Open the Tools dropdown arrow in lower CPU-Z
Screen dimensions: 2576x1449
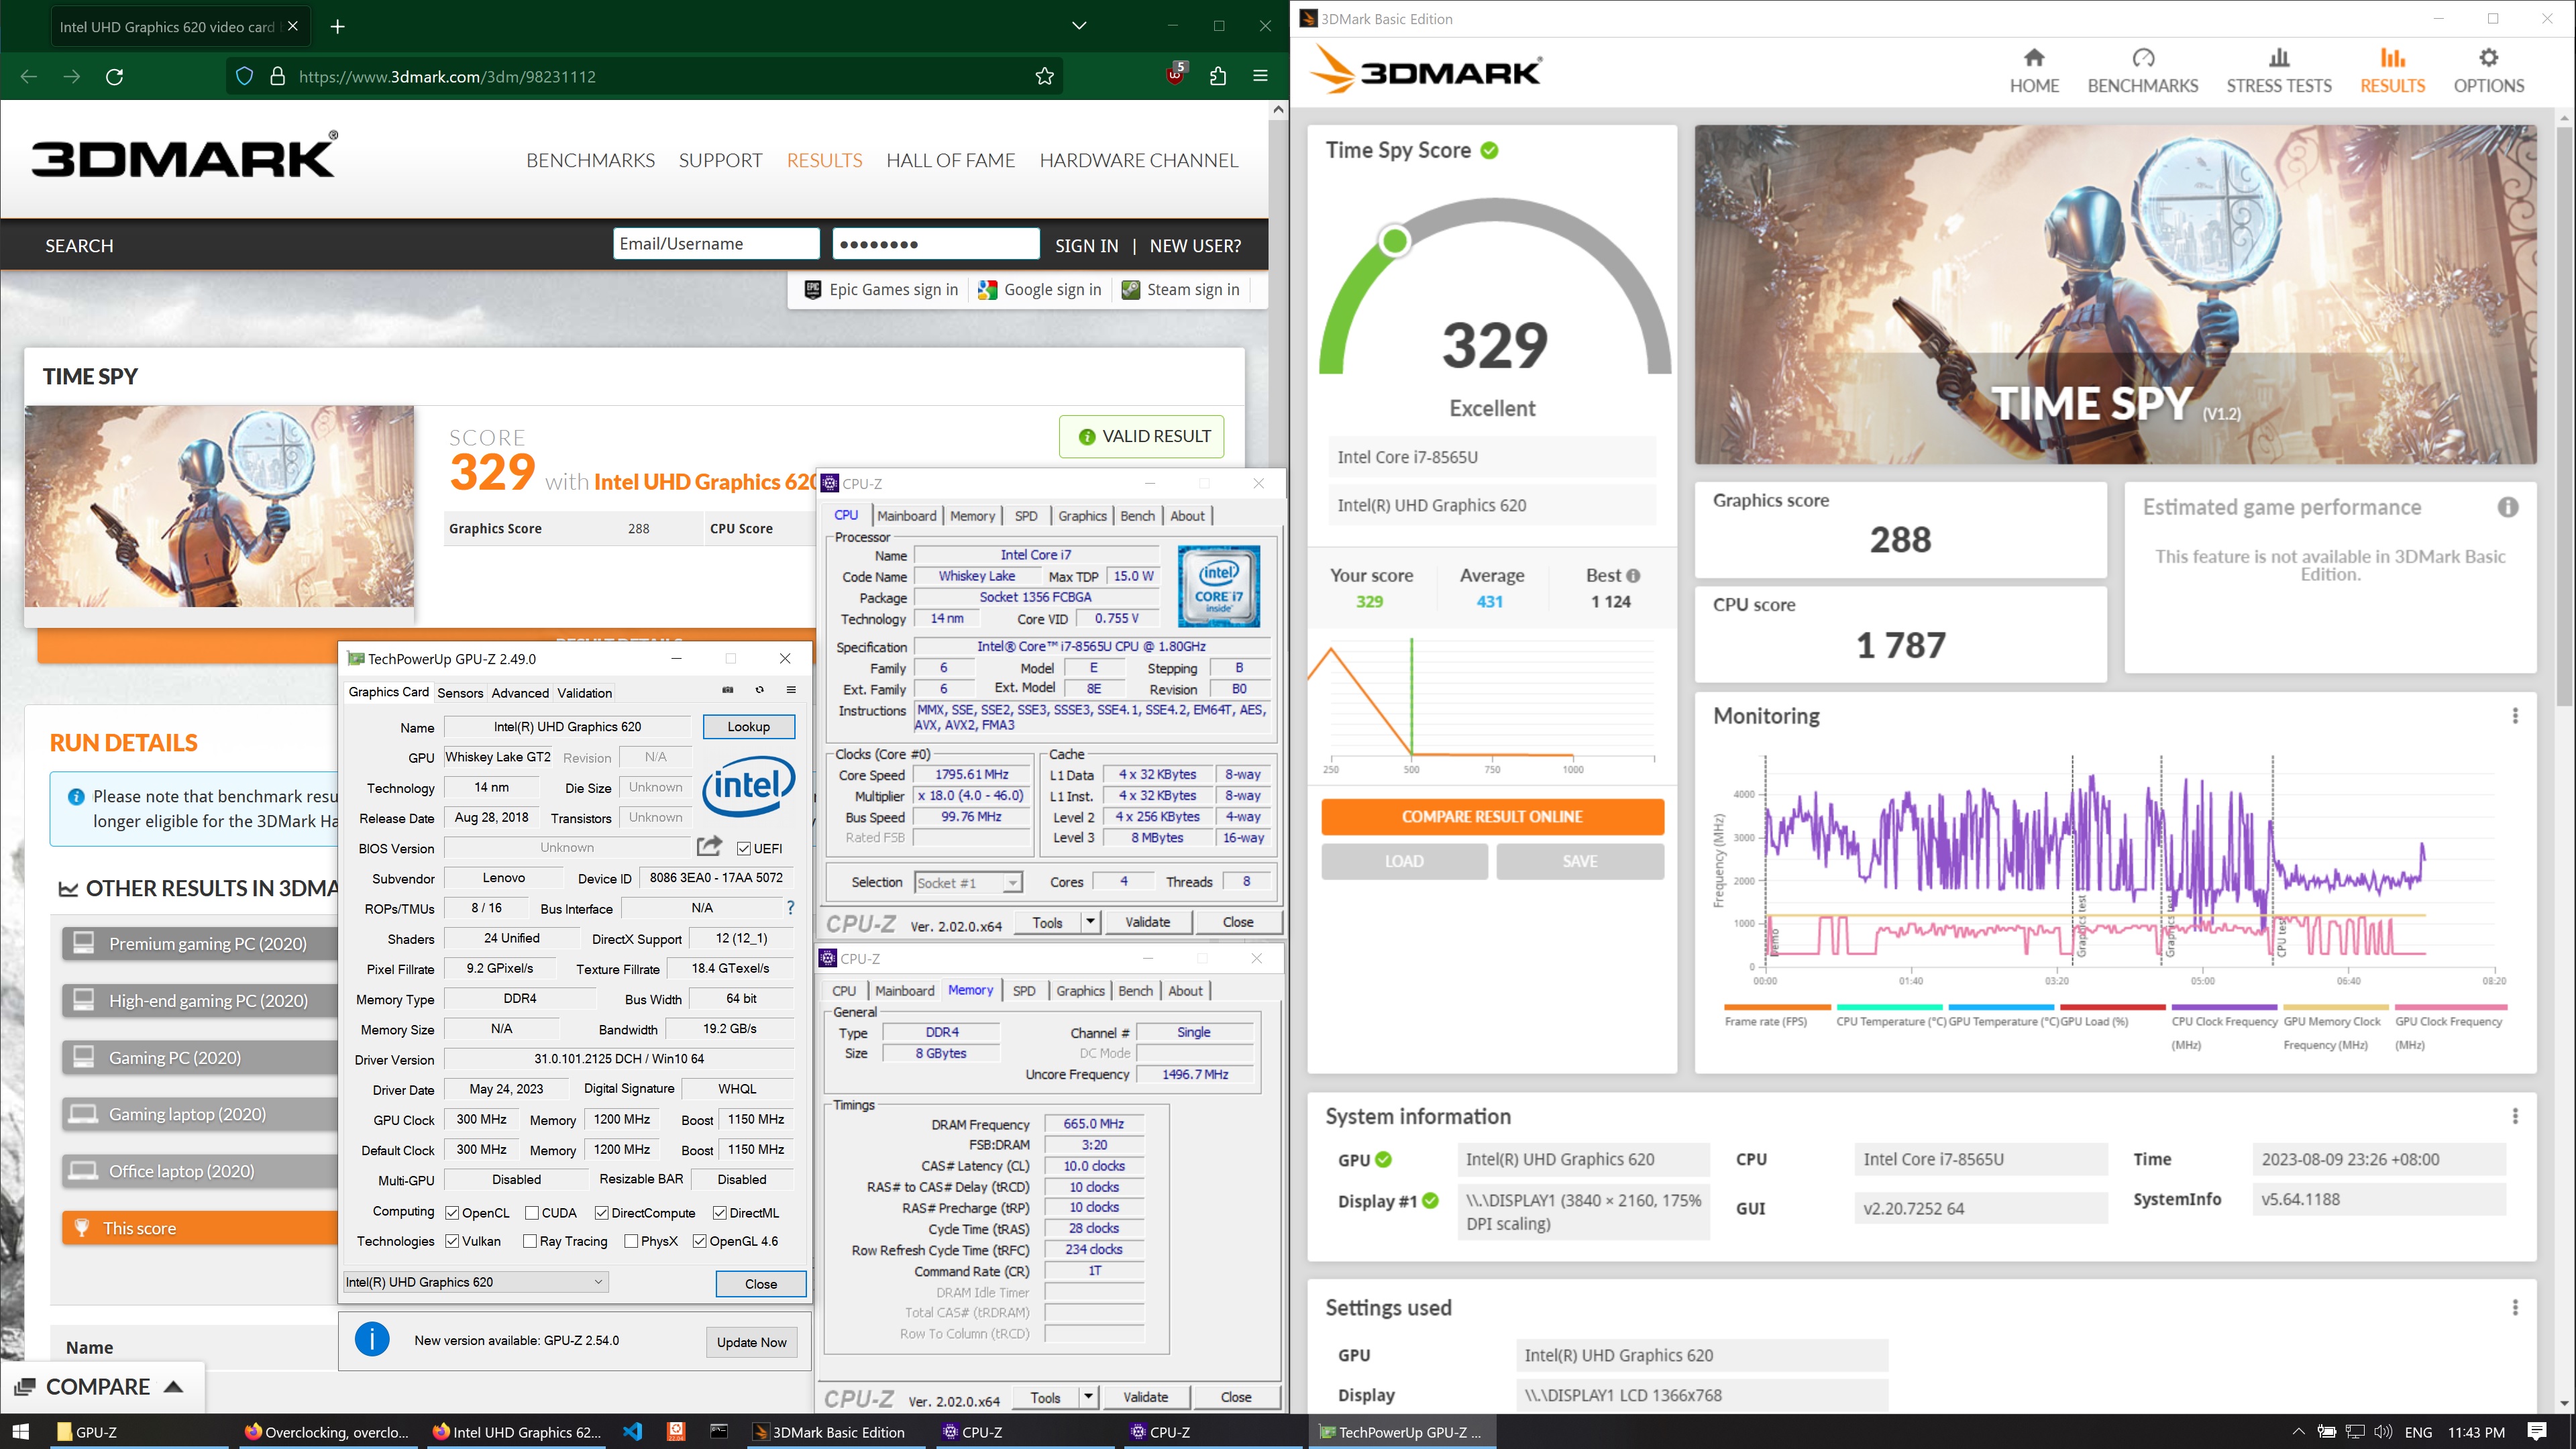1088,1397
